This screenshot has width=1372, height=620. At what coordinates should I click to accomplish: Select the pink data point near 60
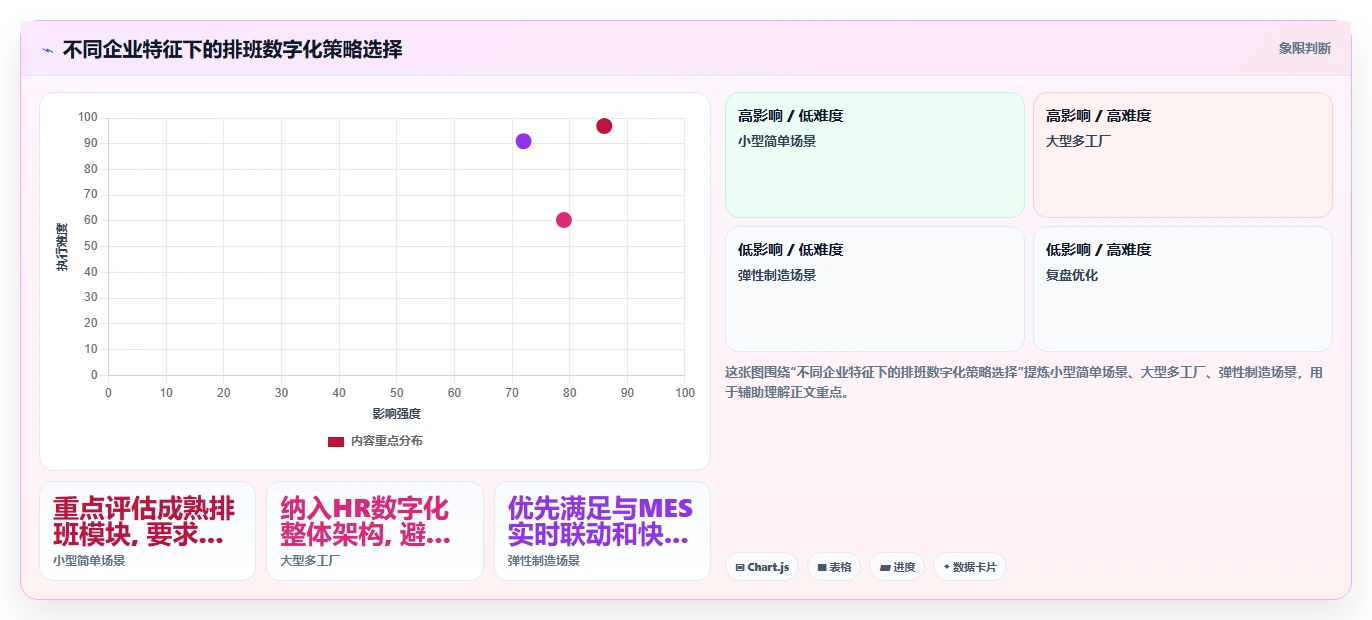564,220
